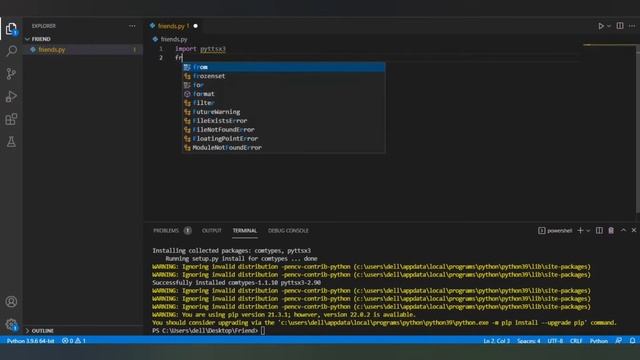The width and height of the screenshot is (640, 360).
Task: Open the Manage gear icon
Action: point(11,325)
